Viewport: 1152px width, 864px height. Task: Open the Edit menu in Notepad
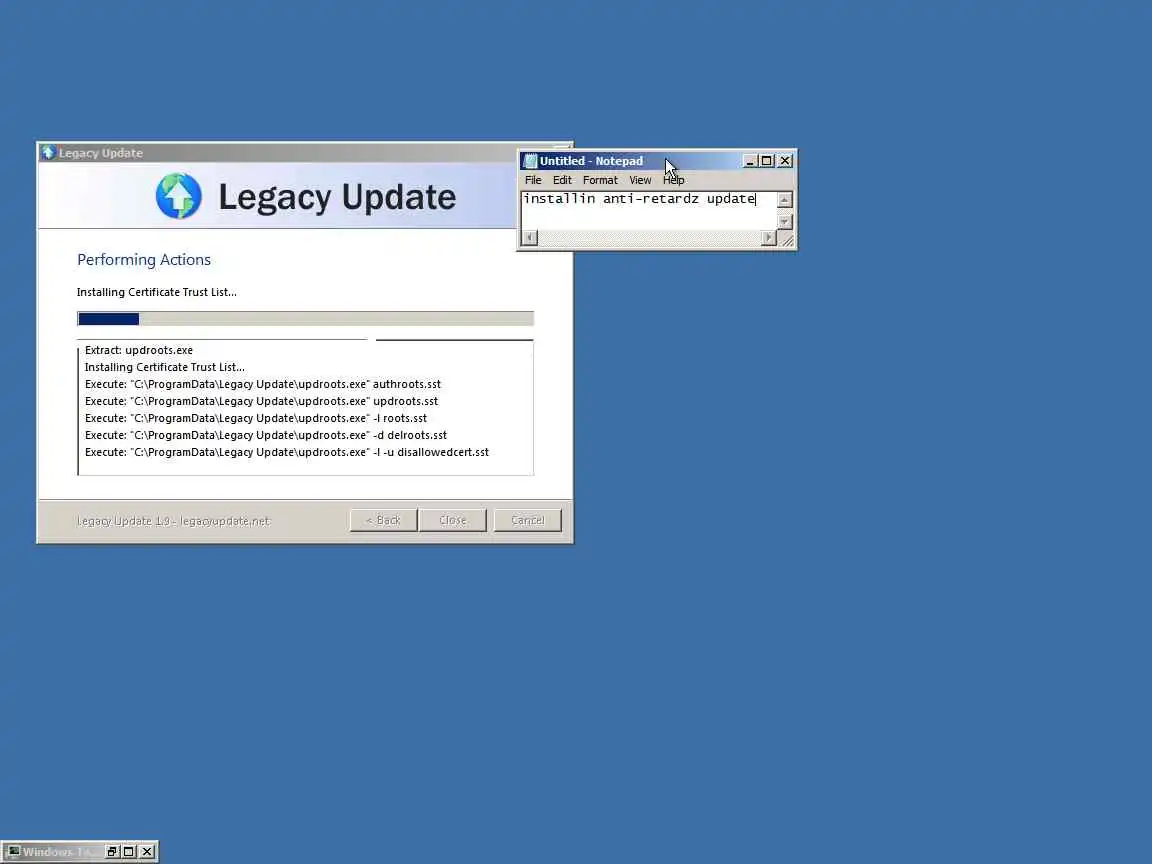click(562, 180)
